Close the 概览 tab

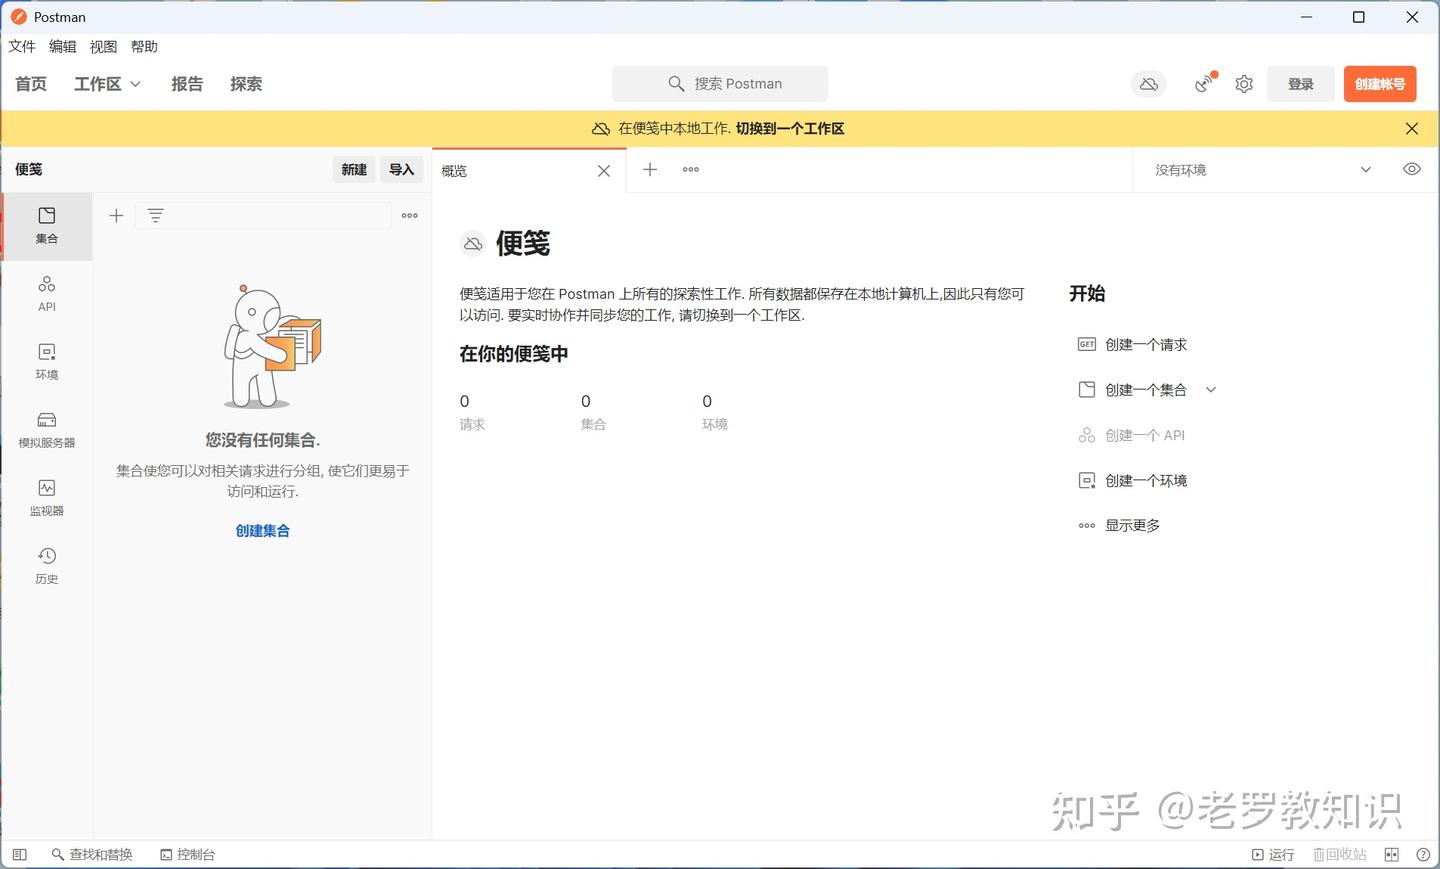coord(604,171)
